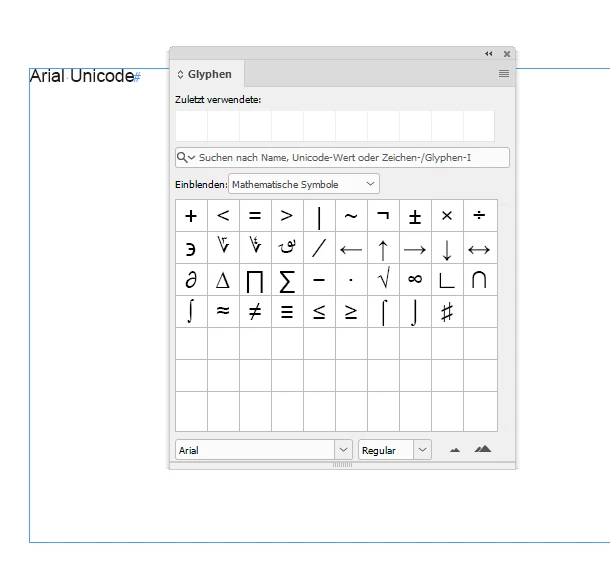Select the right arrow glyph

[415, 248]
